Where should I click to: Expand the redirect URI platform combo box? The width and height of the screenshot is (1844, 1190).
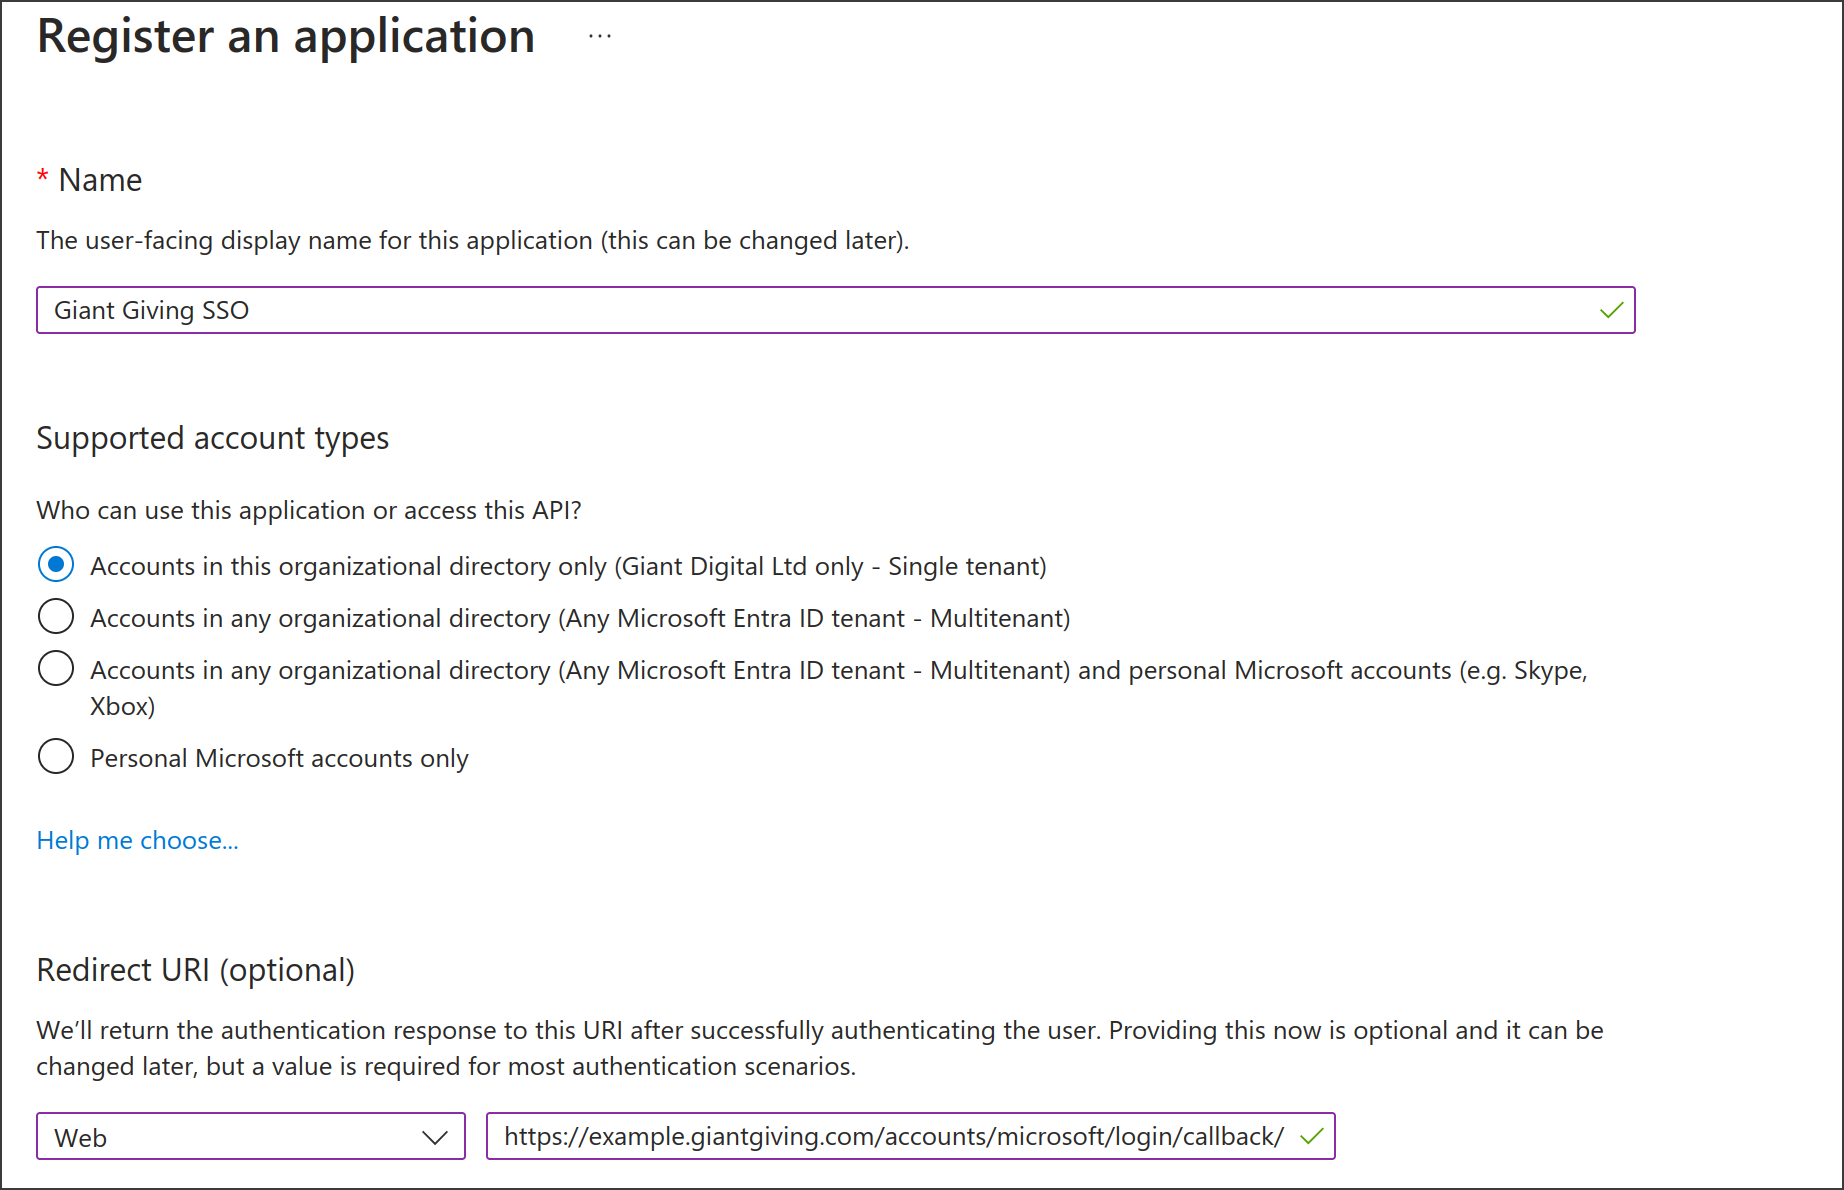click(x=250, y=1136)
